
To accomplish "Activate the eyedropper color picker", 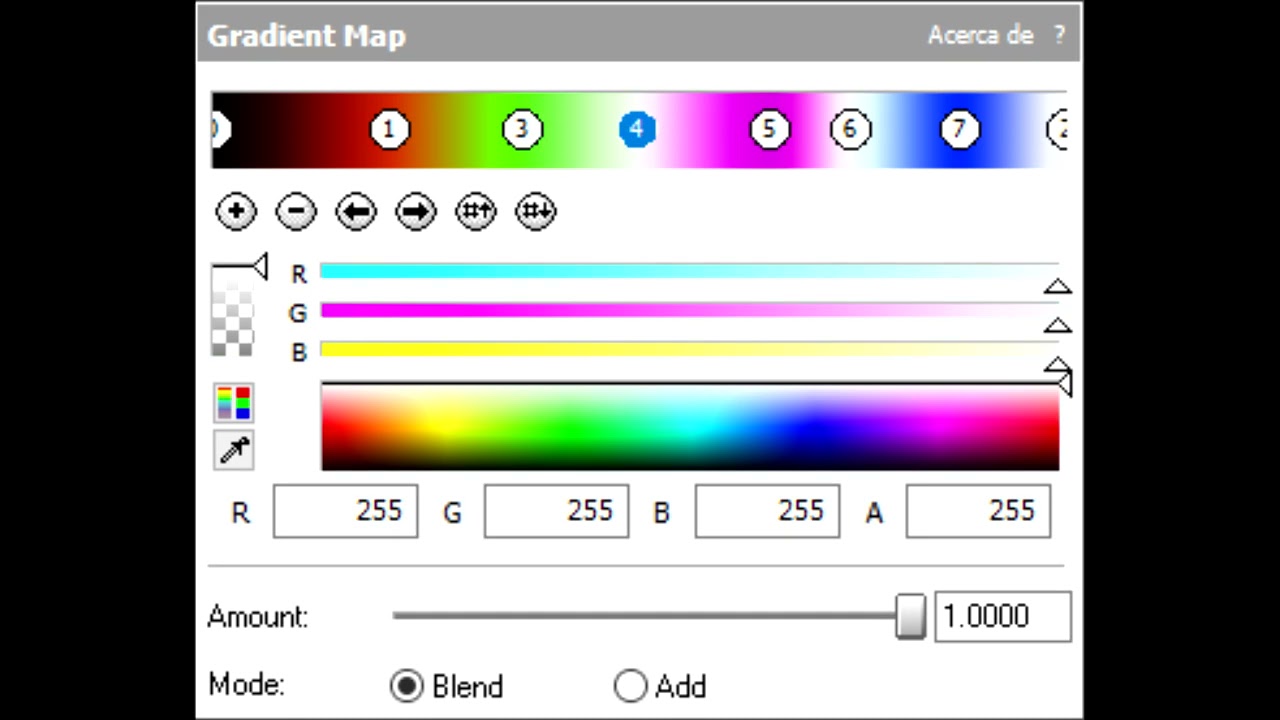I will pyautogui.click(x=234, y=450).
